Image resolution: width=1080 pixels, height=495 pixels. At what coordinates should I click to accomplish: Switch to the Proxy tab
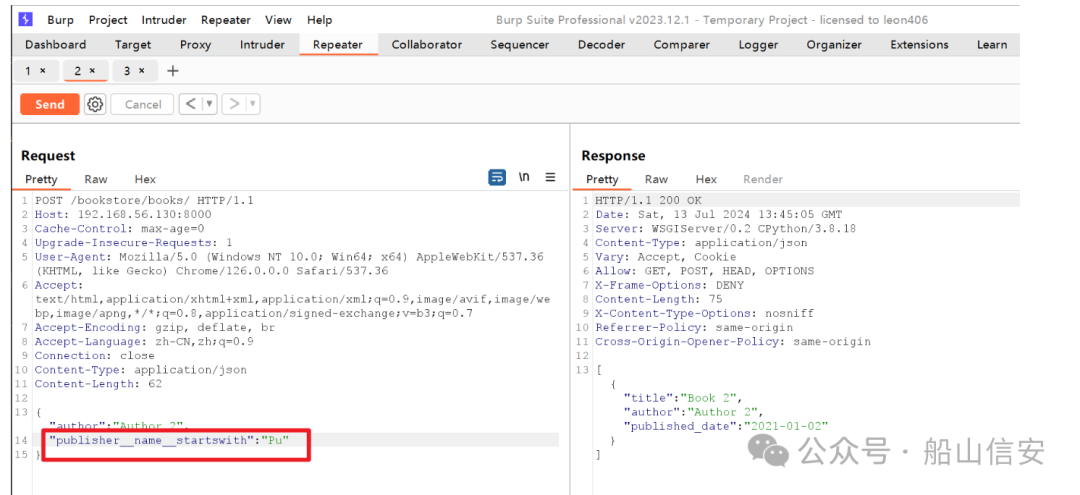pyautogui.click(x=196, y=45)
